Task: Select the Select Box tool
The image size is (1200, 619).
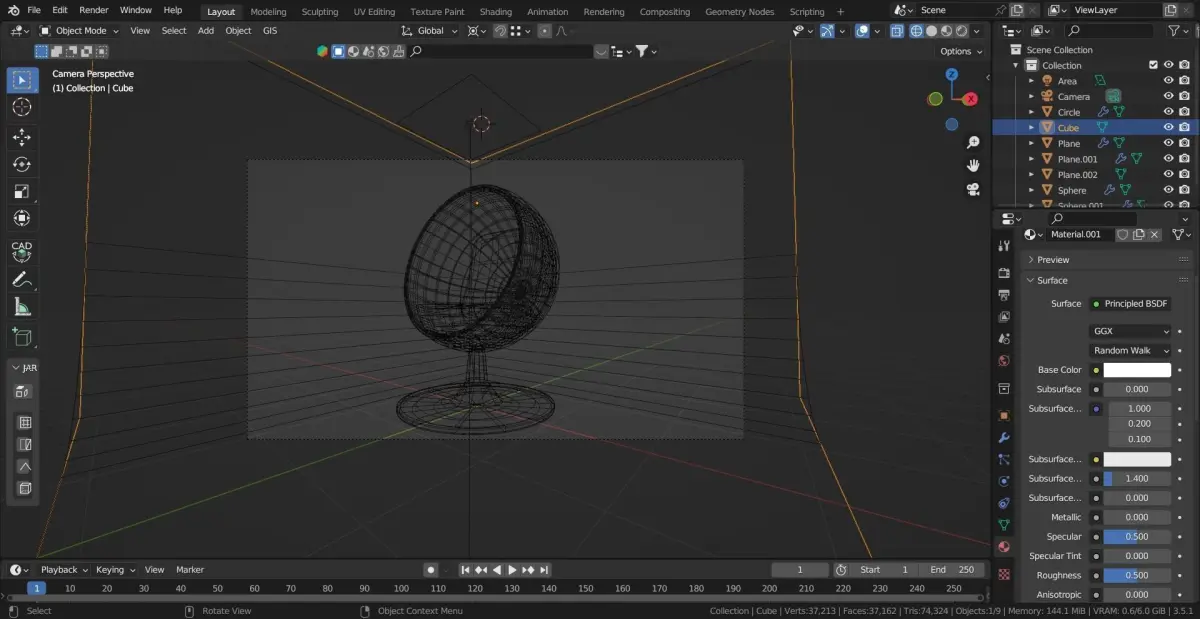Action: click(x=22, y=80)
